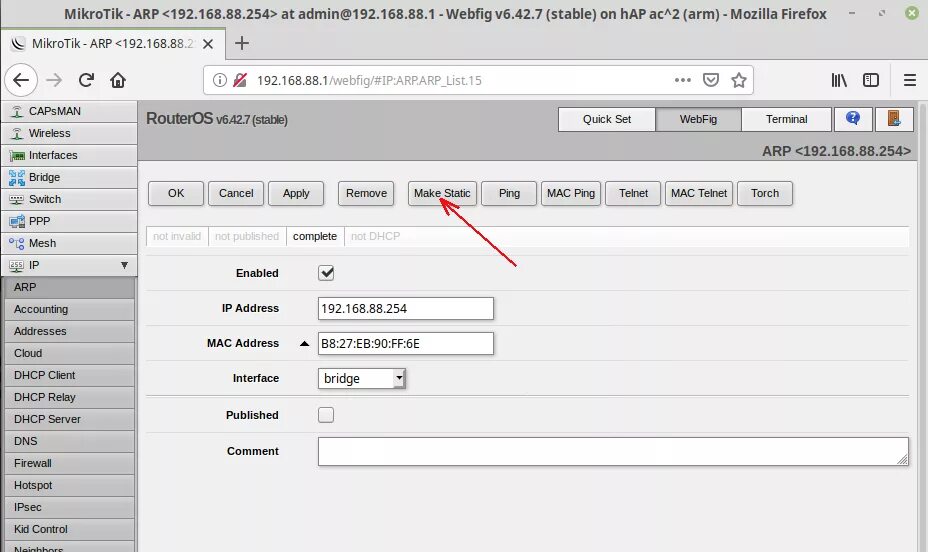Click the Cancel button
Image resolution: width=928 pixels, height=552 pixels.
[x=236, y=193]
